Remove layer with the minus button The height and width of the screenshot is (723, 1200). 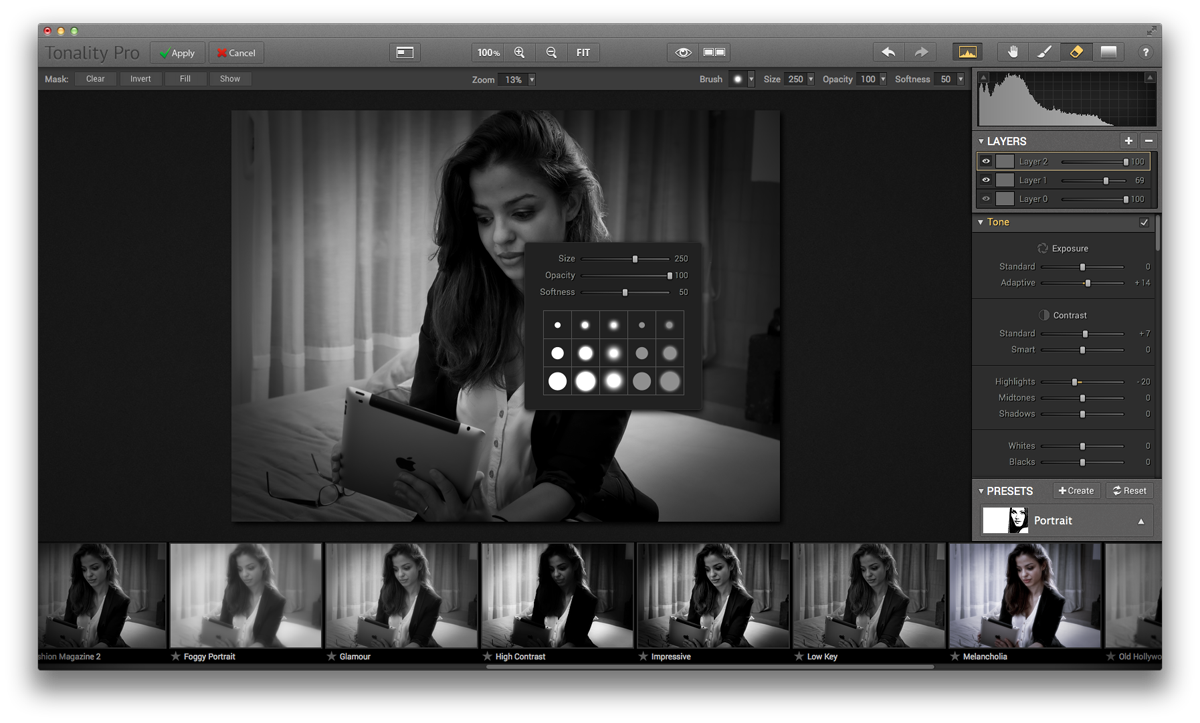pos(1148,142)
